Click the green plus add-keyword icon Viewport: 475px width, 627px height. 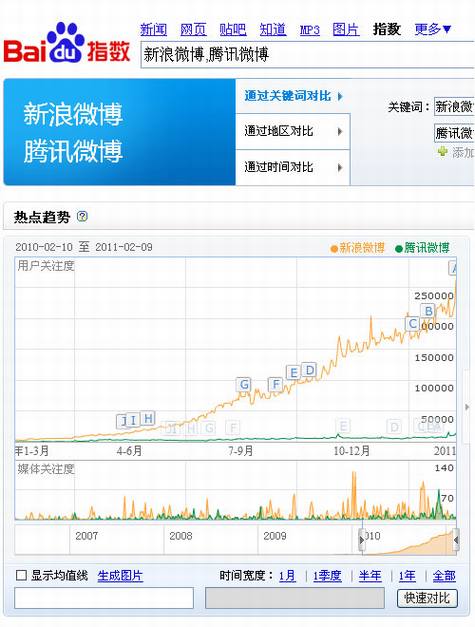click(x=442, y=152)
